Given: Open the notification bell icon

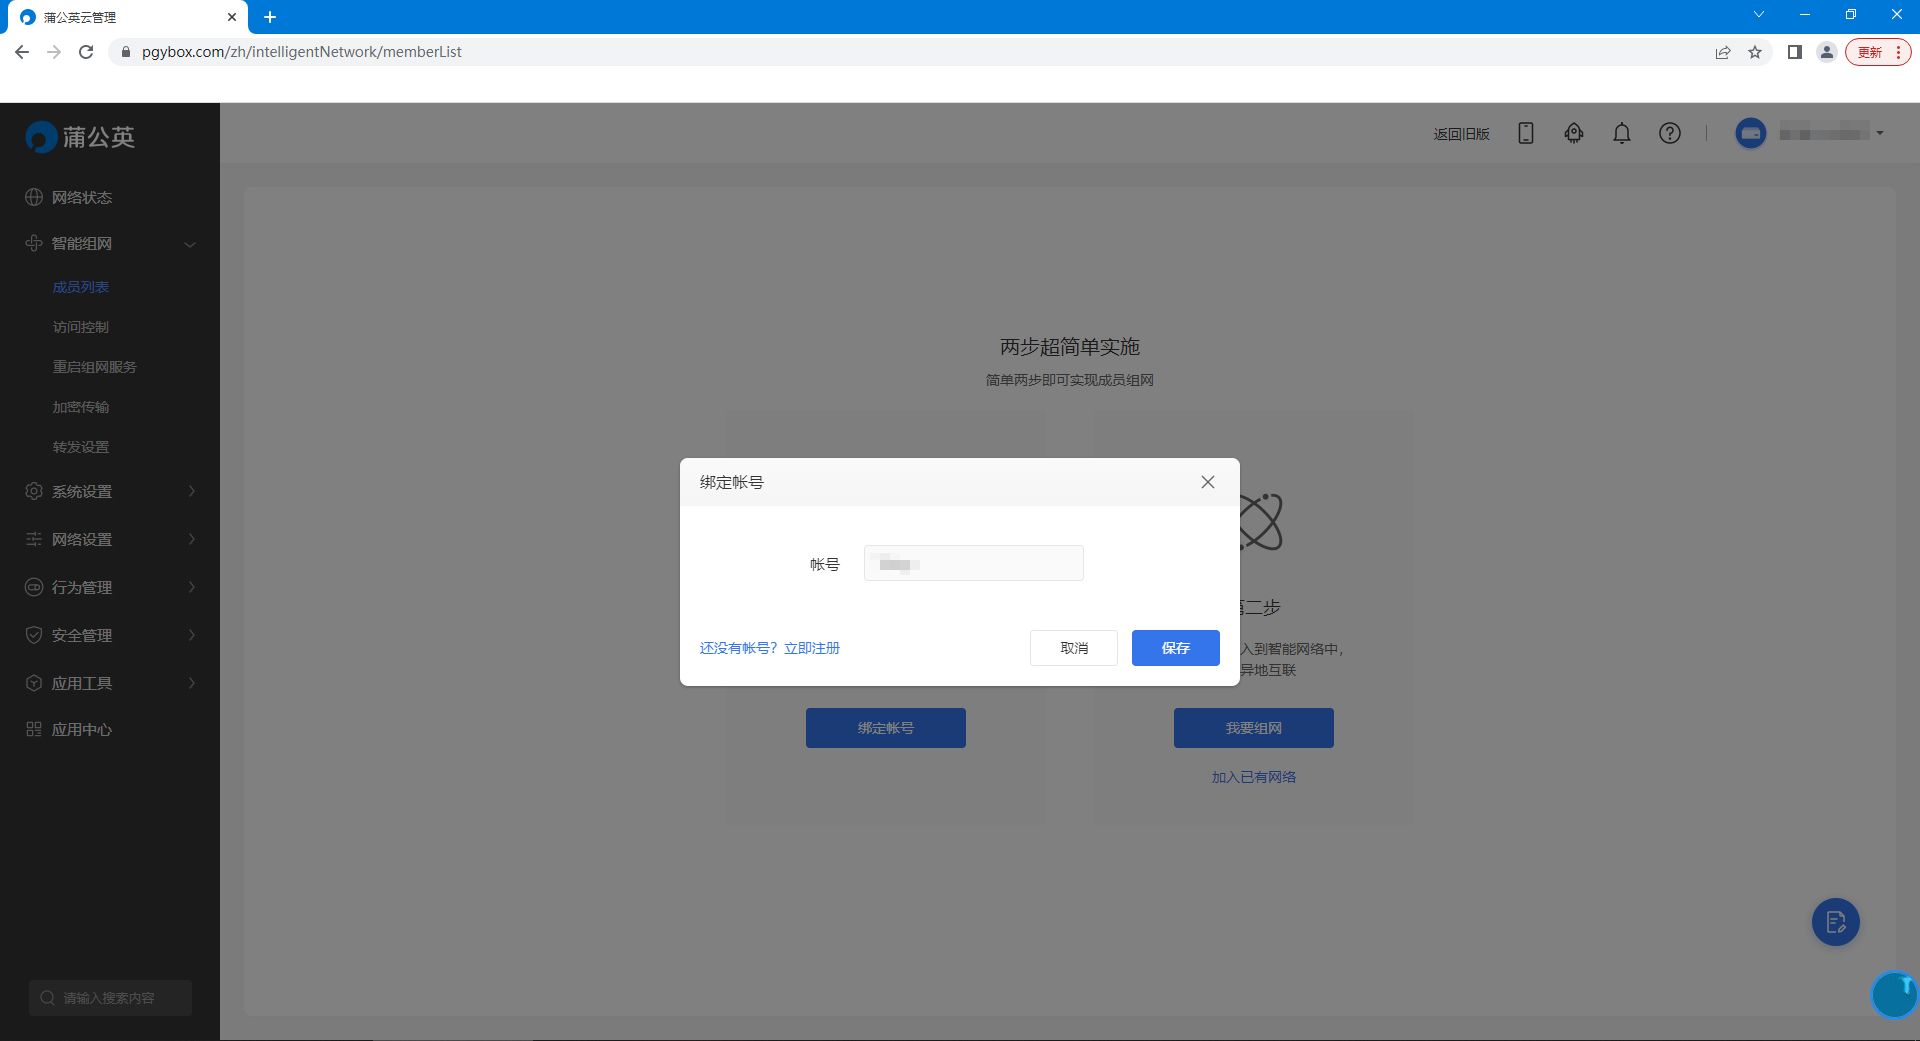Looking at the screenshot, I should click(x=1621, y=133).
